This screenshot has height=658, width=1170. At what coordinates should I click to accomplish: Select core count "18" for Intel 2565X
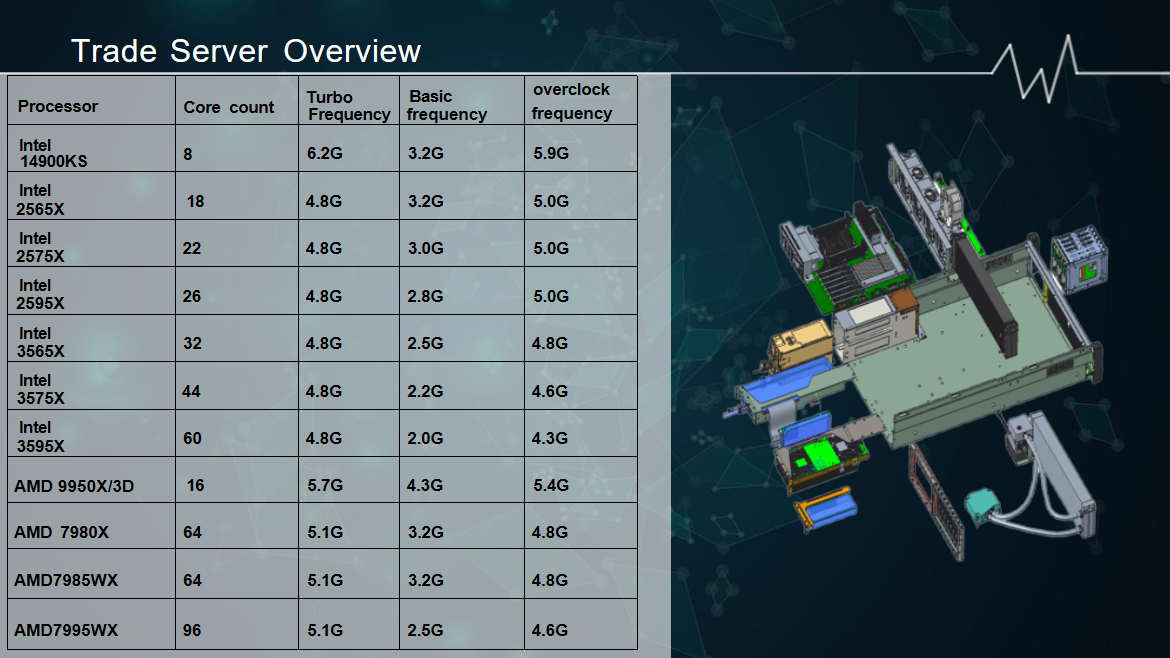click(x=195, y=201)
